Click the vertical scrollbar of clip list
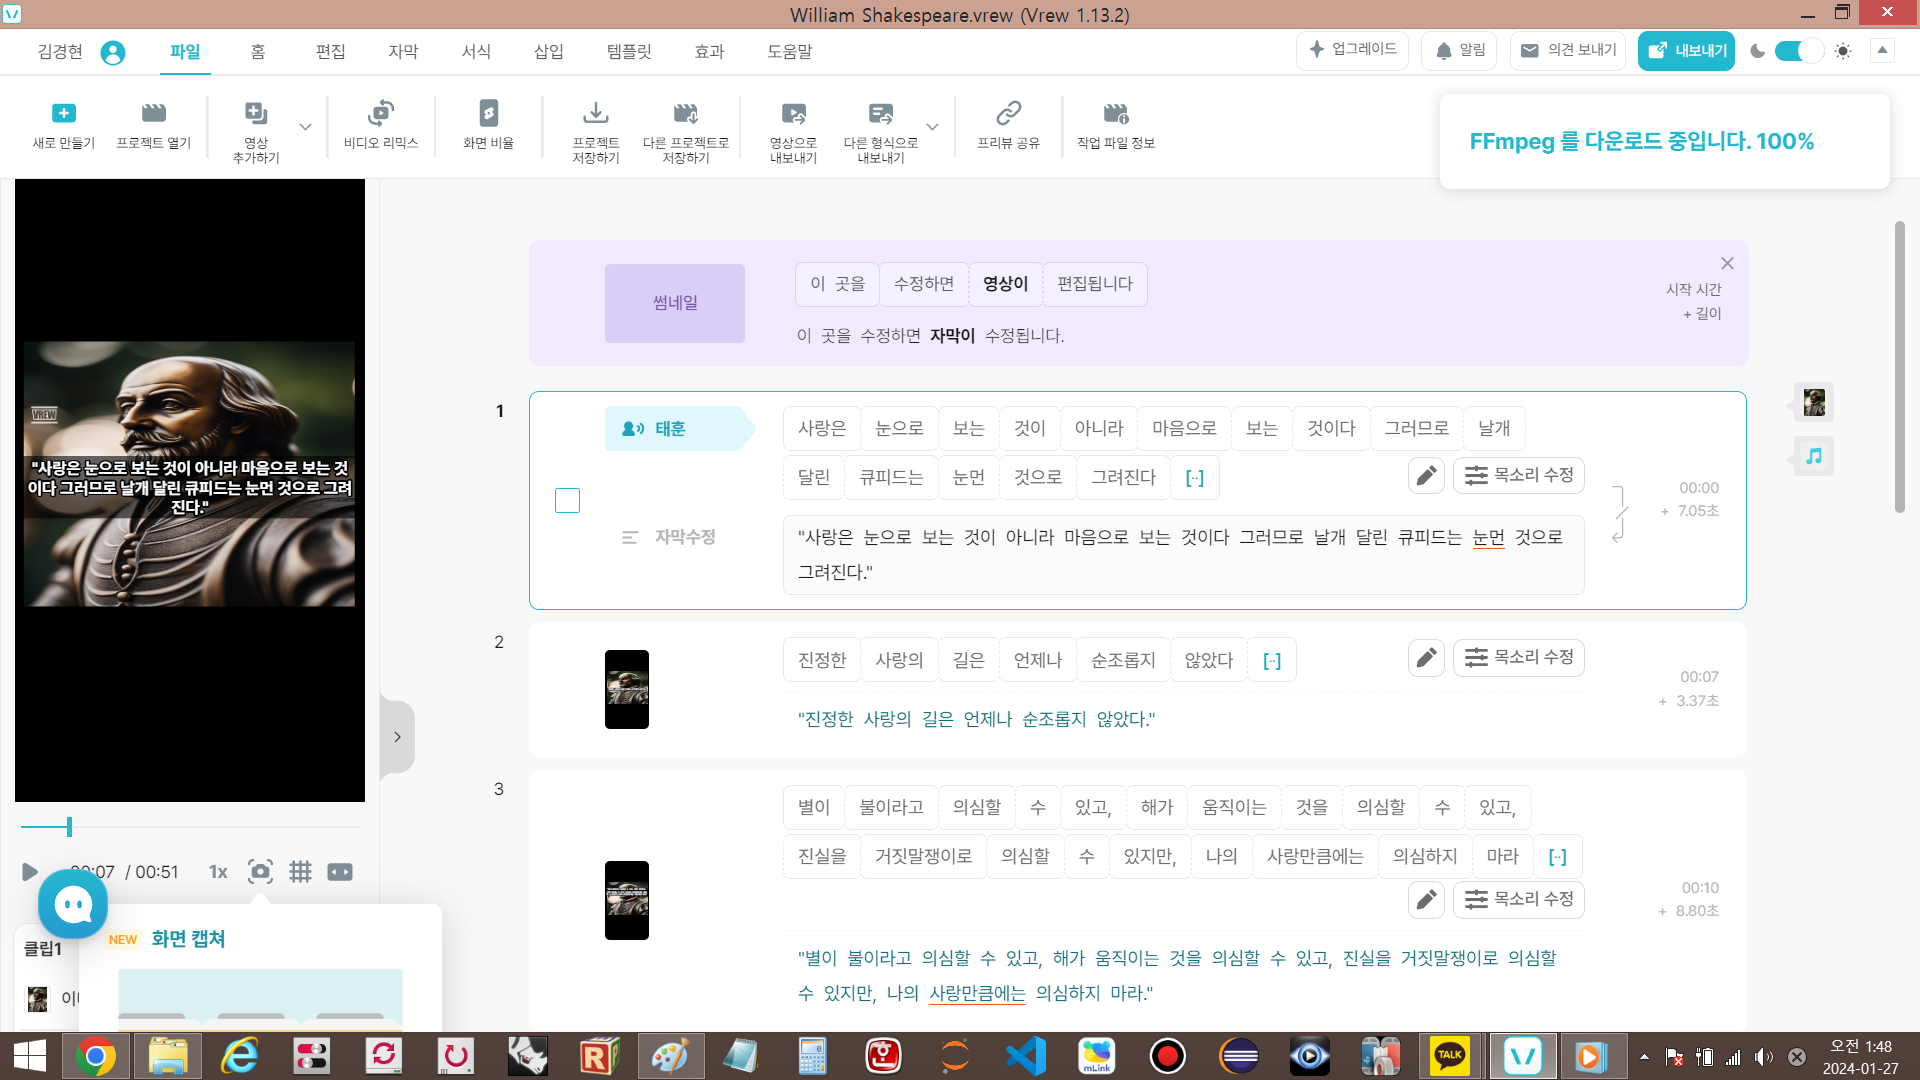 [x=1900, y=367]
